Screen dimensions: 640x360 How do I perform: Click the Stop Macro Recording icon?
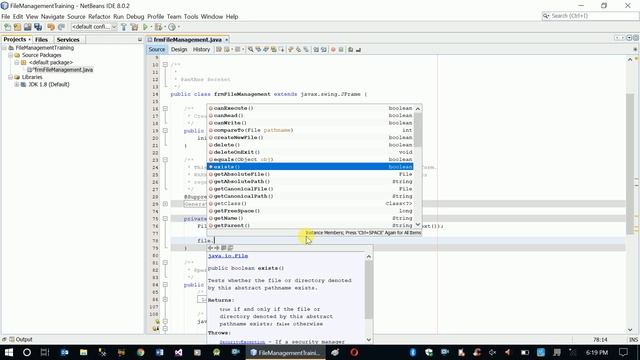coord(341,49)
